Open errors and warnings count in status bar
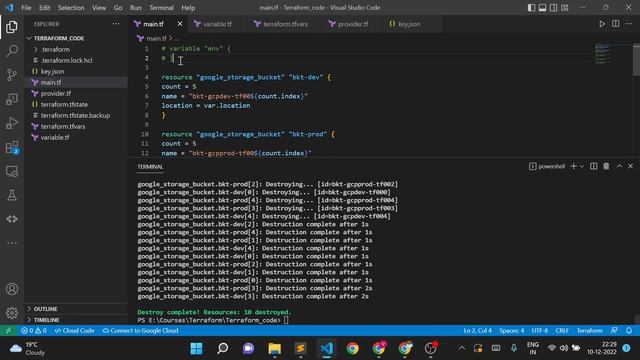This screenshot has width=640, height=360. (x=34, y=330)
